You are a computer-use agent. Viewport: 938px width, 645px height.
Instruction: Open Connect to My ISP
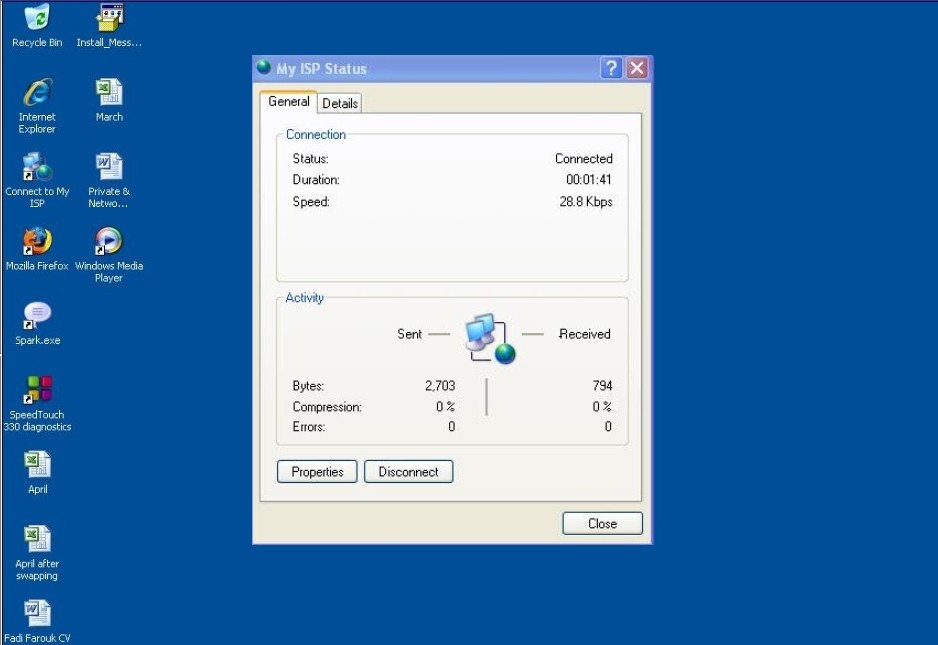pos(37,166)
